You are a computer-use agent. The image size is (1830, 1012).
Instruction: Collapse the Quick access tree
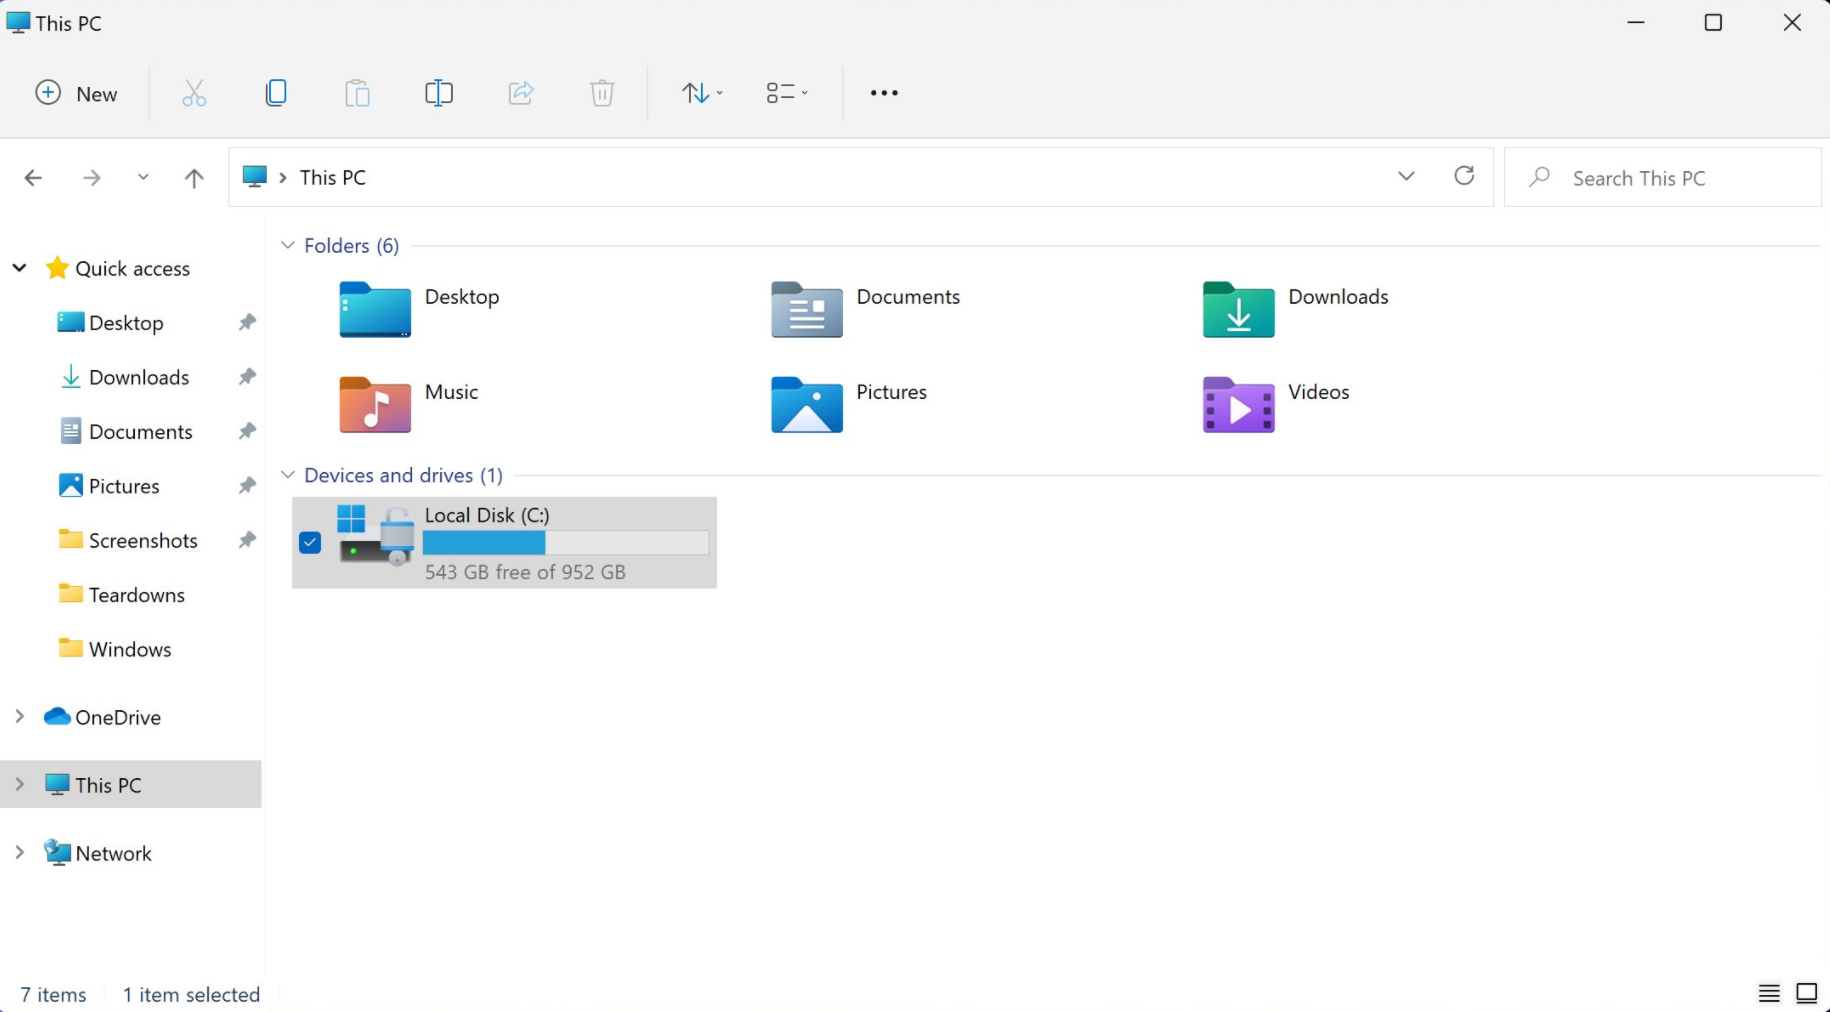click(x=19, y=267)
